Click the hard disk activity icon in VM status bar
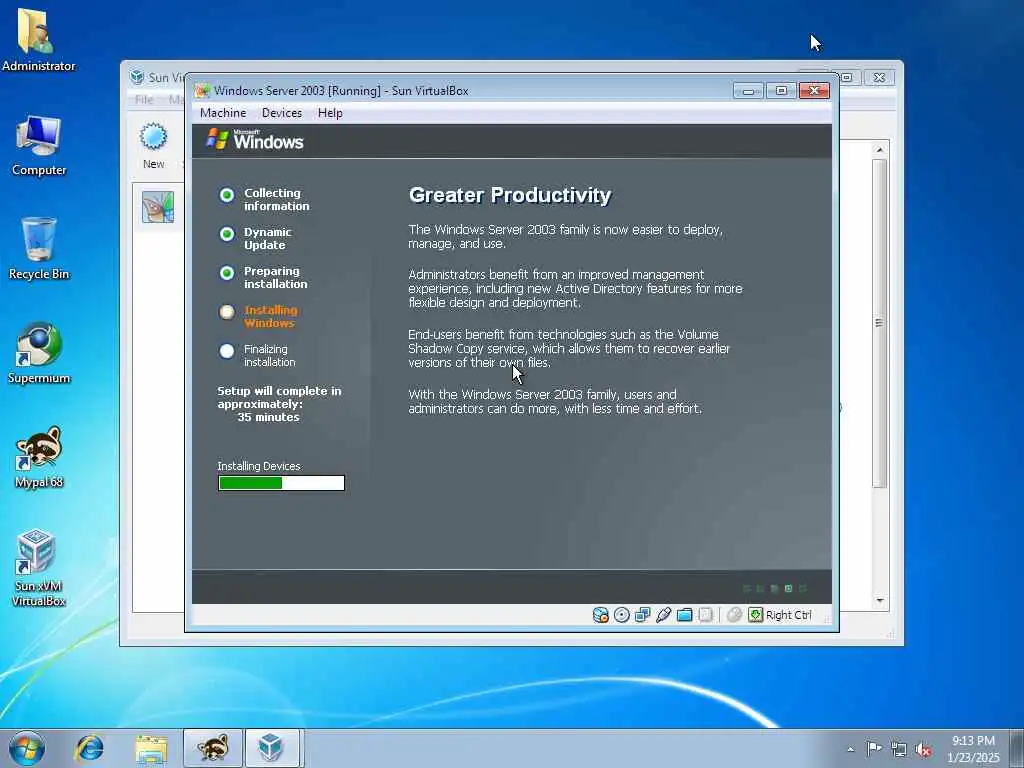 pos(600,615)
